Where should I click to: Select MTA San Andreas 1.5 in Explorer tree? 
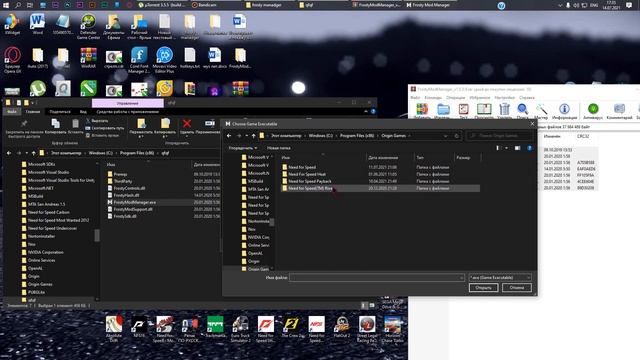[46, 204]
